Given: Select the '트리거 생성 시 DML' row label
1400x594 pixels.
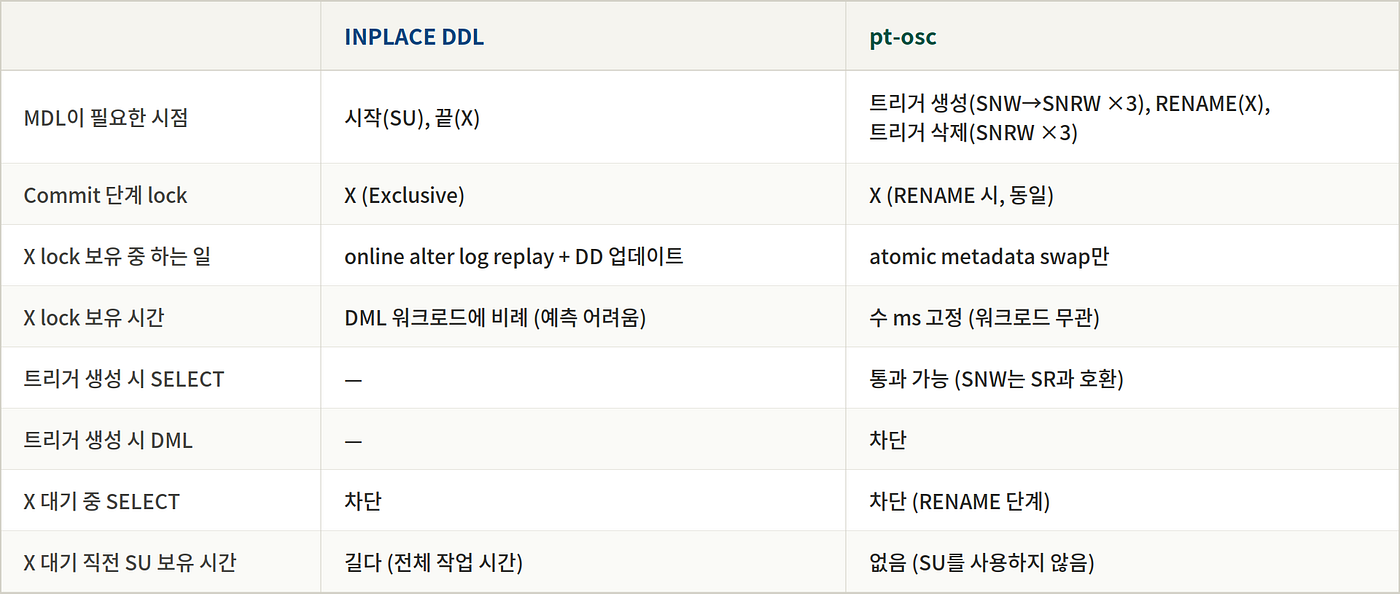Looking at the screenshot, I should click(108, 440).
